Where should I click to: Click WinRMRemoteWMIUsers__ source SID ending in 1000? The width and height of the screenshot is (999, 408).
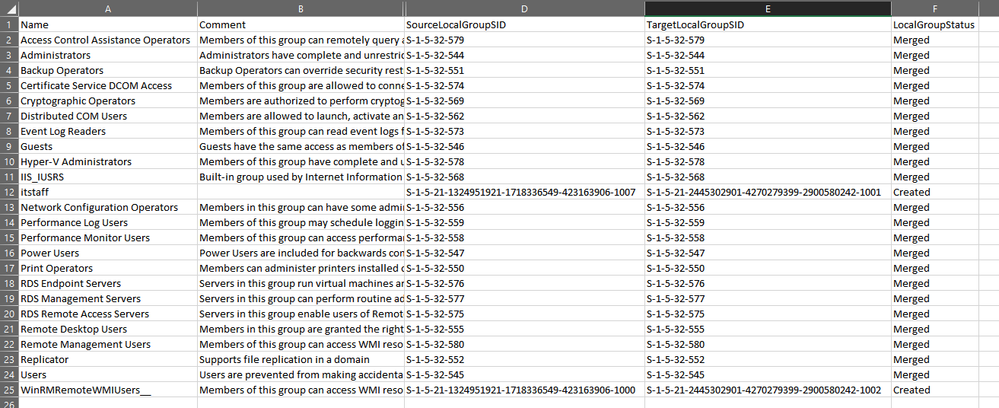tap(525, 390)
